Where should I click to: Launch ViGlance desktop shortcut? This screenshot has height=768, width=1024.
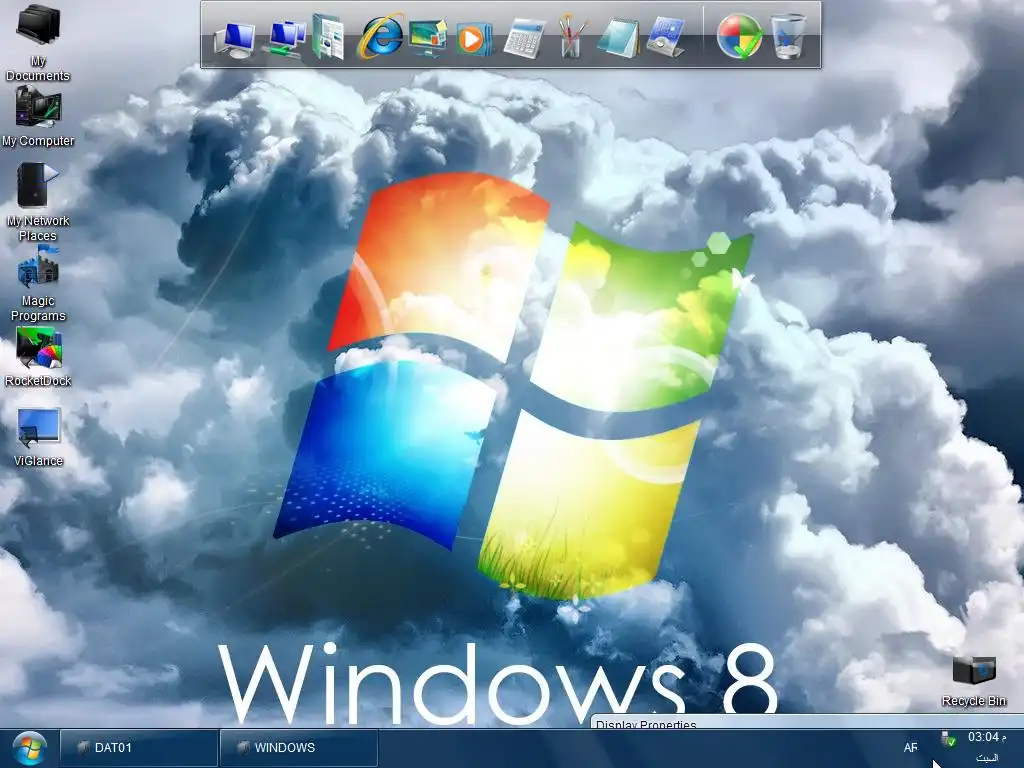tap(38, 436)
